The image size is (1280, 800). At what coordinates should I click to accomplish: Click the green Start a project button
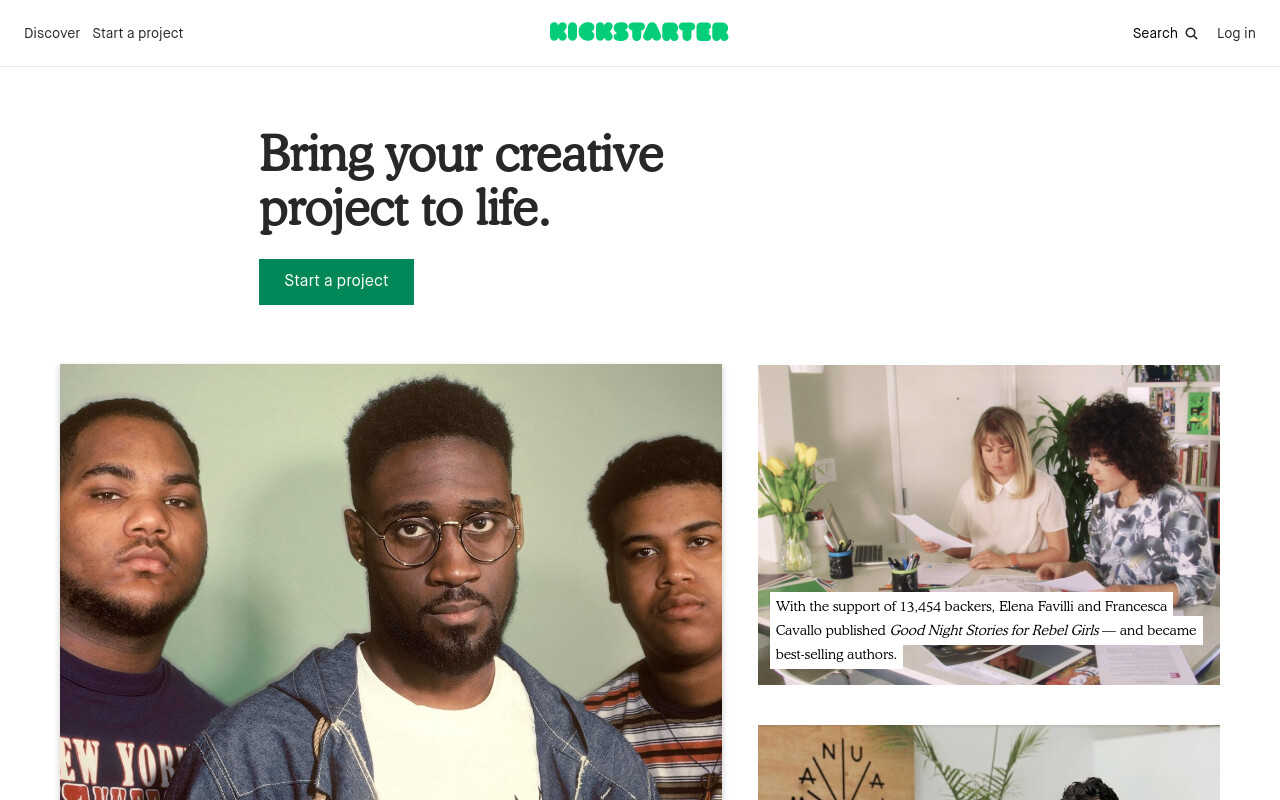pyautogui.click(x=336, y=282)
